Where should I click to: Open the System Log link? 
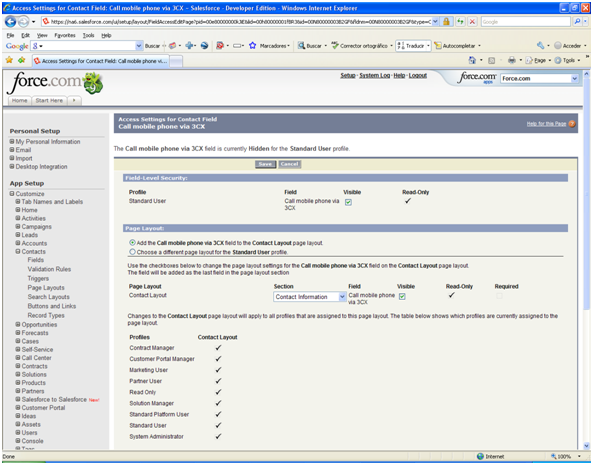374,76
